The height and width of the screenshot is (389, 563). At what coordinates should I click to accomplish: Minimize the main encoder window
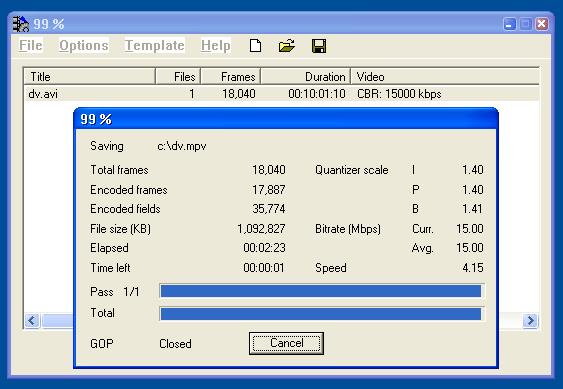(x=510, y=24)
